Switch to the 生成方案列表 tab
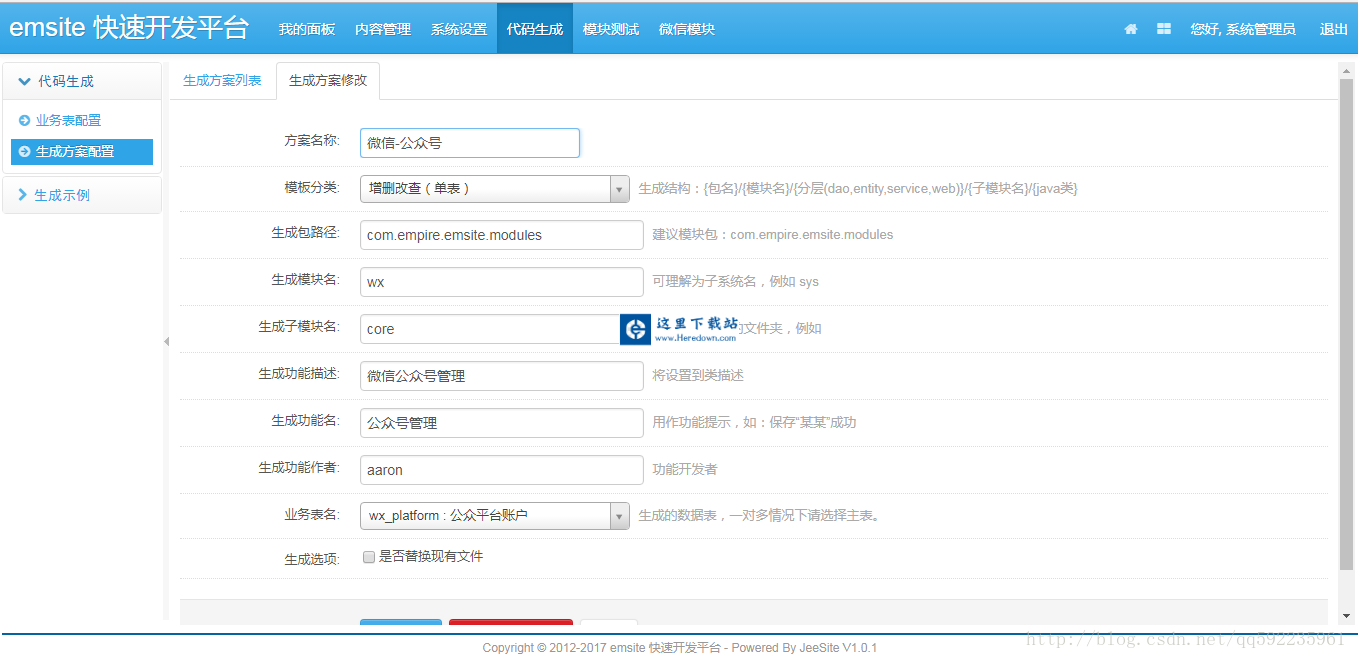This screenshot has width=1358, height=659. (x=222, y=81)
